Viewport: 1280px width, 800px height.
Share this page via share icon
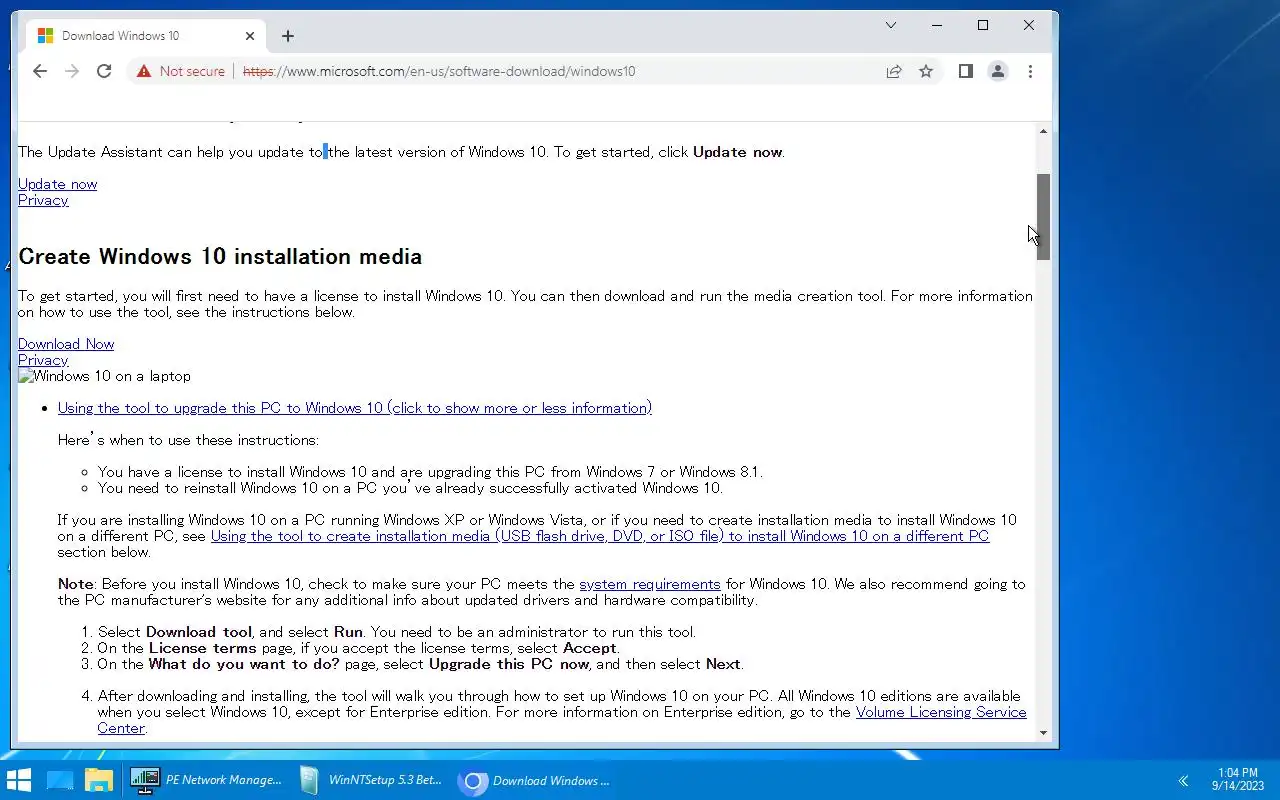[894, 71]
